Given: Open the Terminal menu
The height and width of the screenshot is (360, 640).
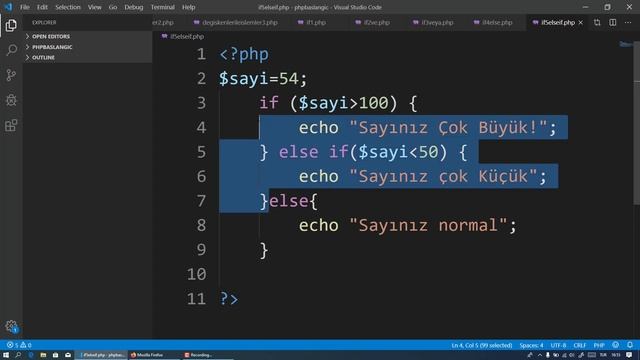Looking at the screenshot, I should (x=162, y=7).
